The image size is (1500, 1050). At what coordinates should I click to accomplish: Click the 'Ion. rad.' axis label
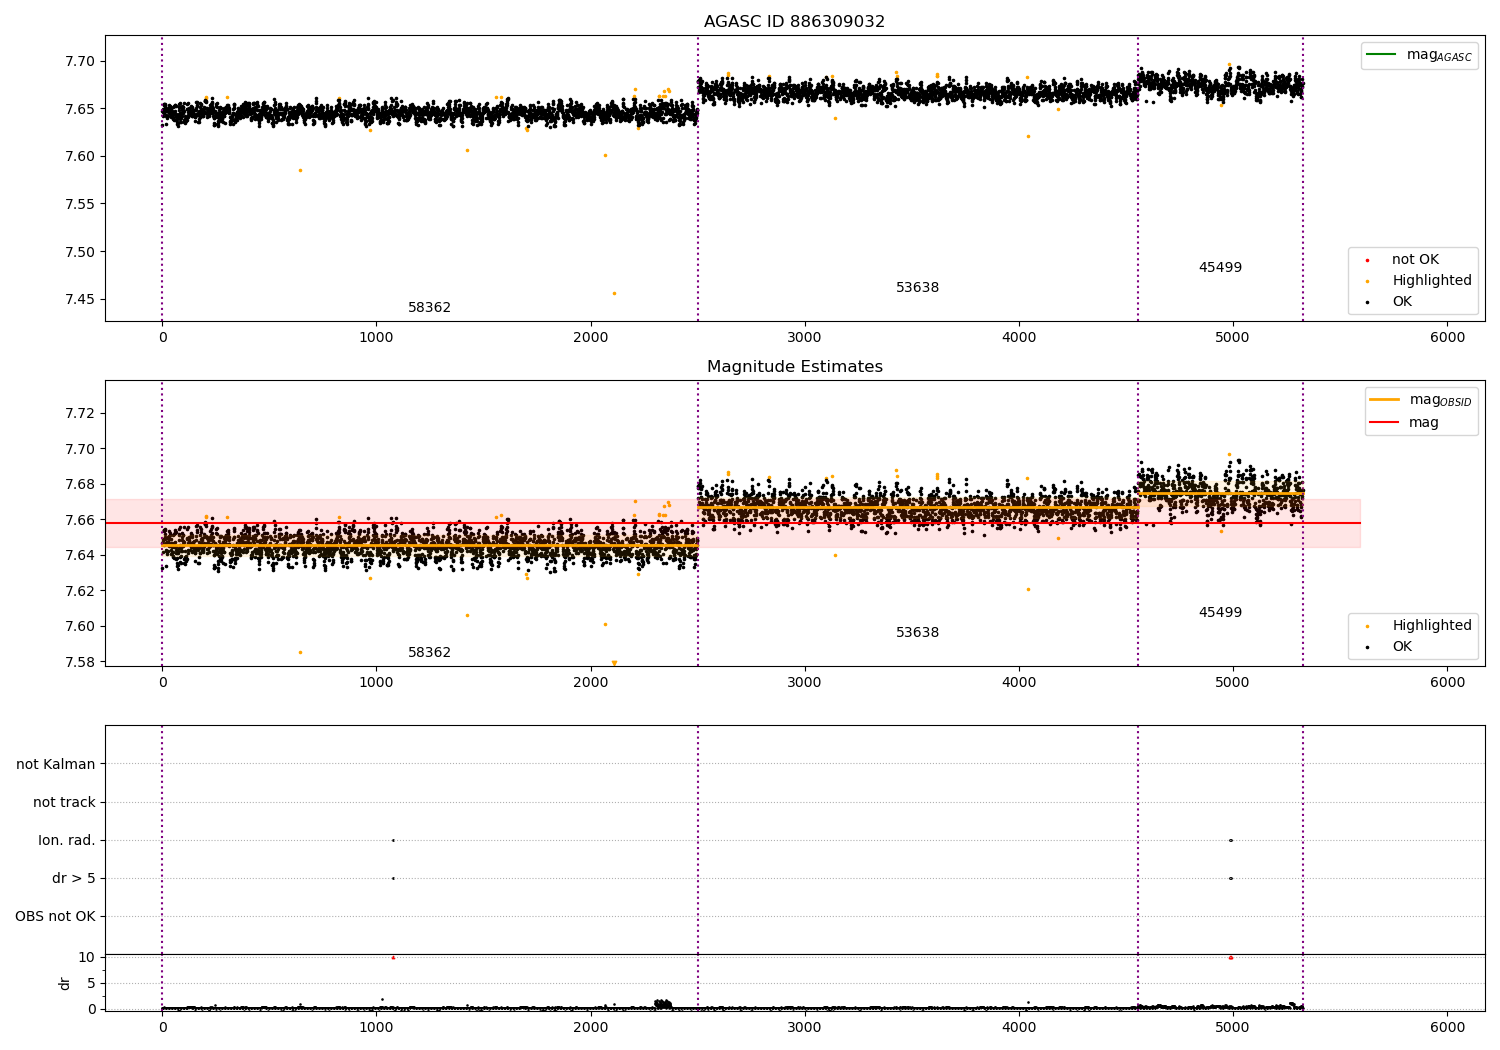tap(67, 841)
